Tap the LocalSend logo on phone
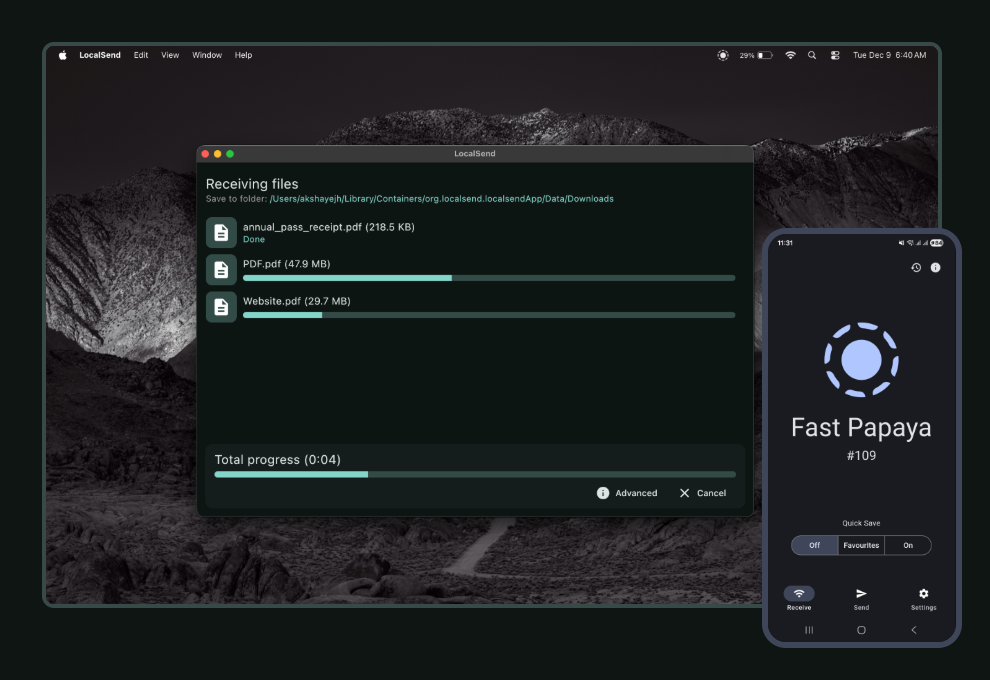Image resolution: width=990 pixels, height=680 pixels. pos(861,360)
